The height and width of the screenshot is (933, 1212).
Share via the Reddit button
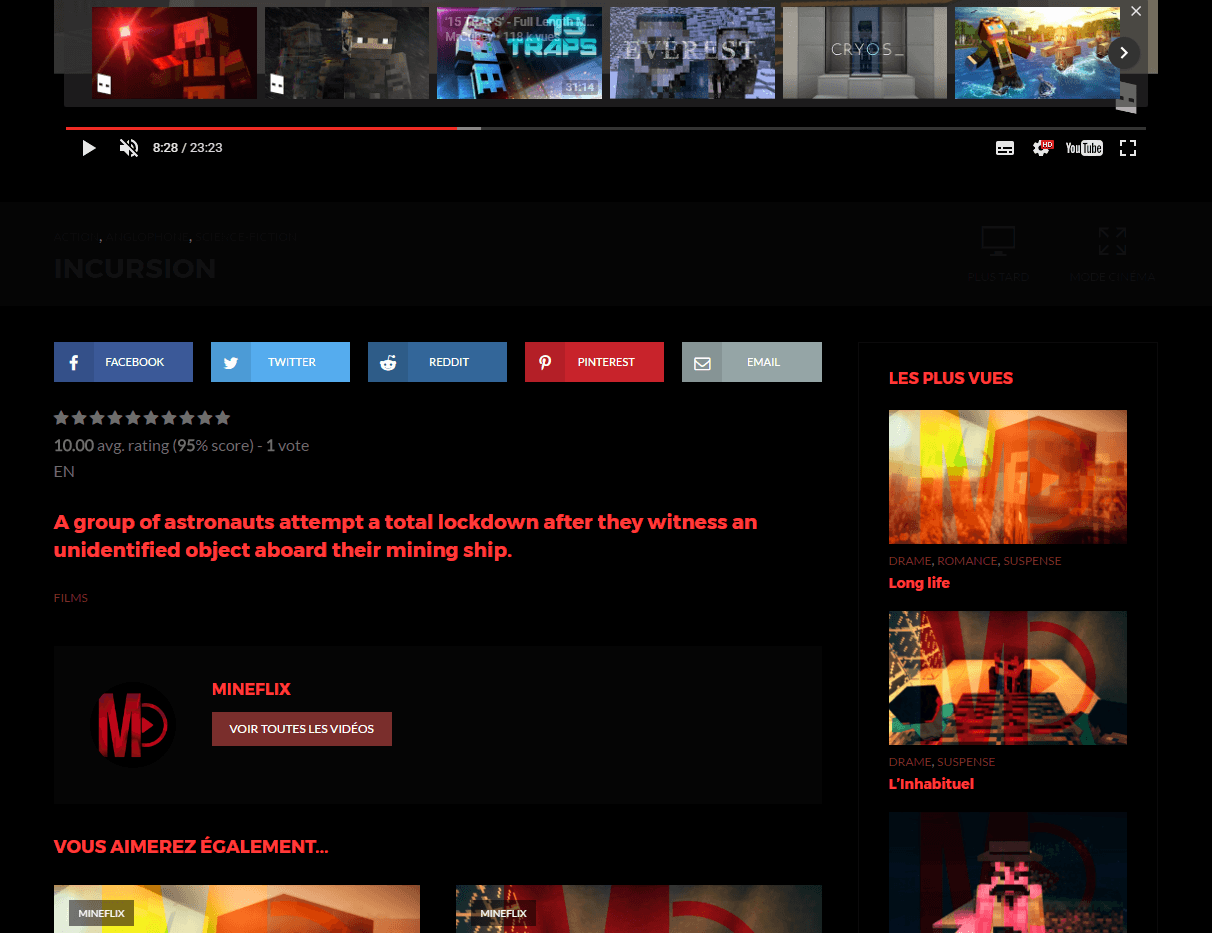click(437, 362)
